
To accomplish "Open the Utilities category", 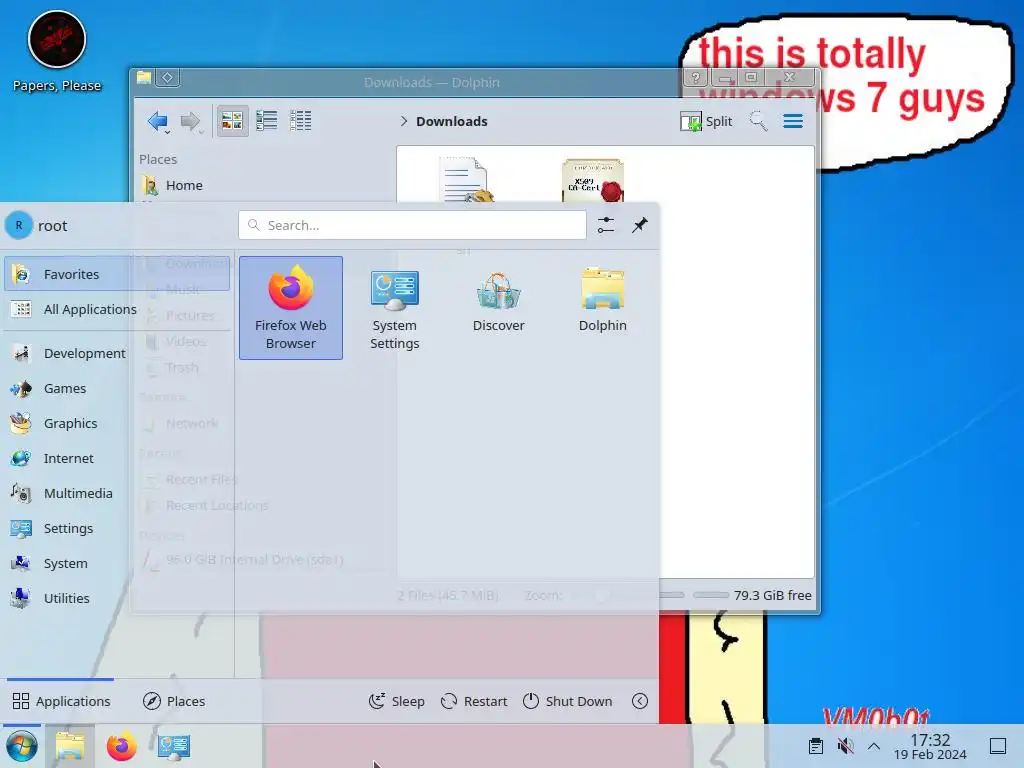I will pos(117,598).
